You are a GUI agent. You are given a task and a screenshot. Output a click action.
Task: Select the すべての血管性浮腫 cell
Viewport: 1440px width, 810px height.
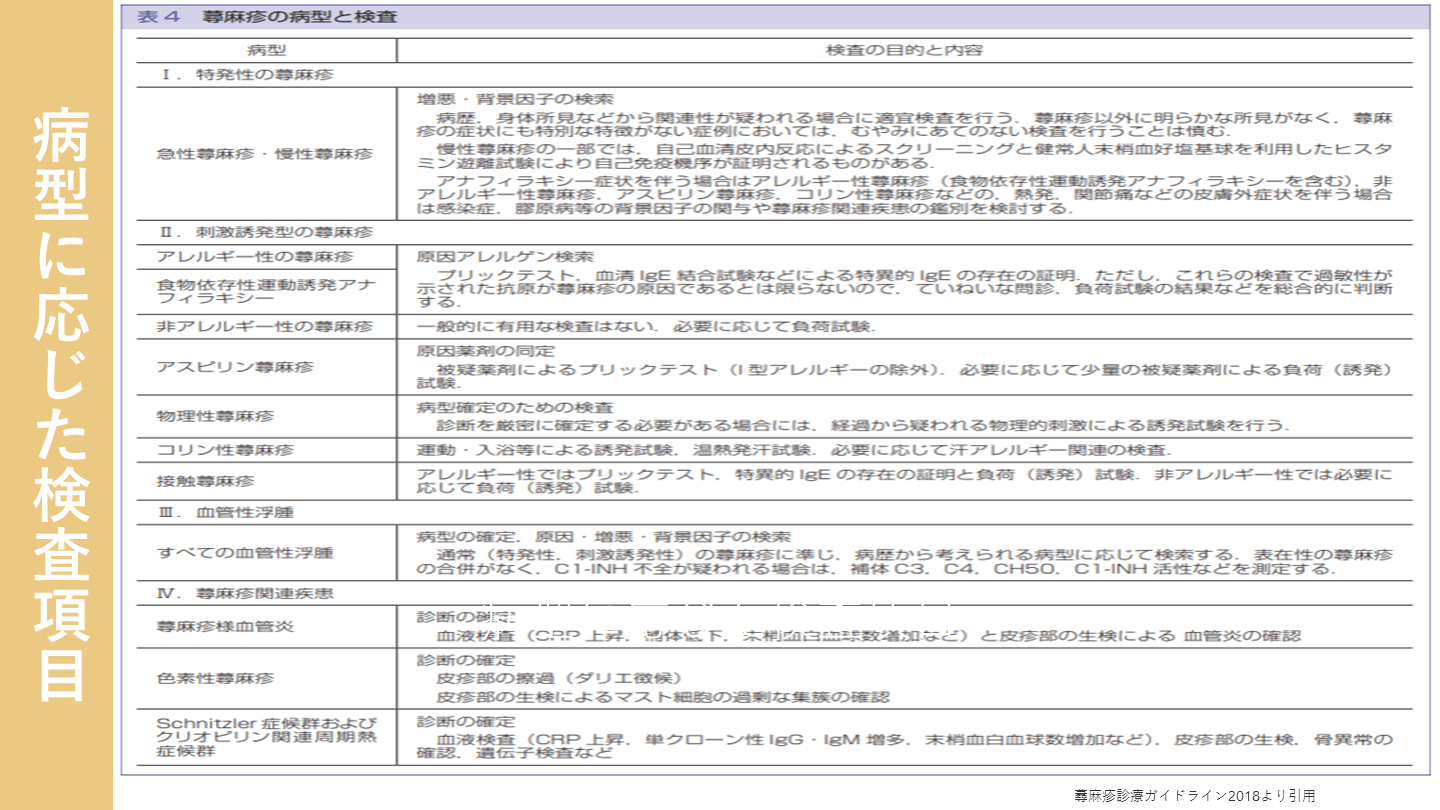coord(245,552)
